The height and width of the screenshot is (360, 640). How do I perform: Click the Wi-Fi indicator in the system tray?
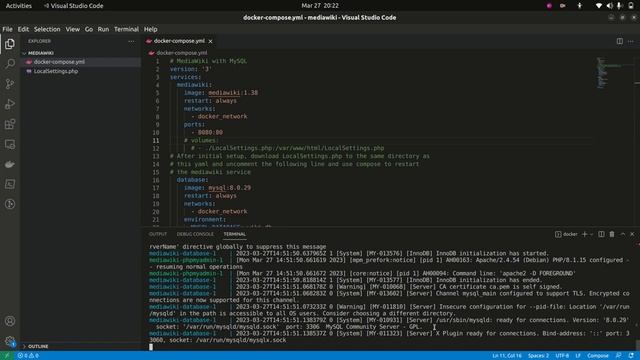coord(599,6)
